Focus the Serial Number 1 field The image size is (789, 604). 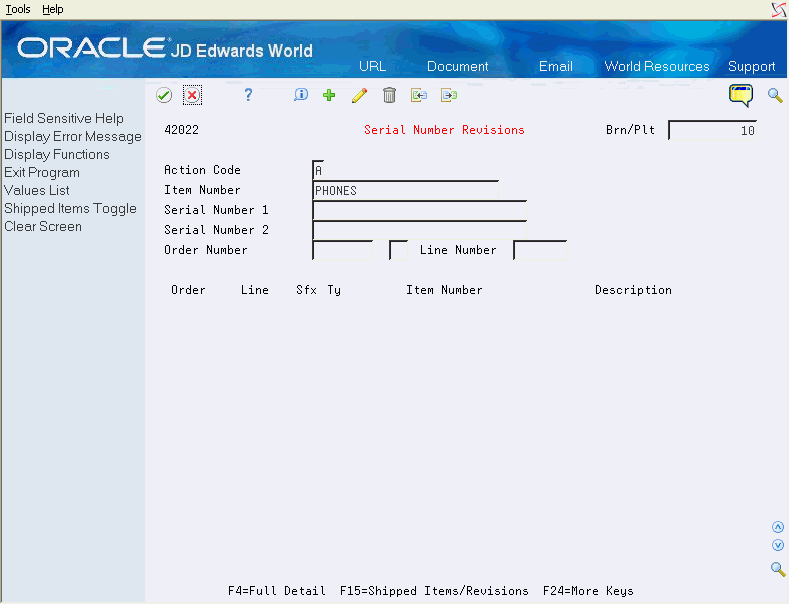[420, 210]
